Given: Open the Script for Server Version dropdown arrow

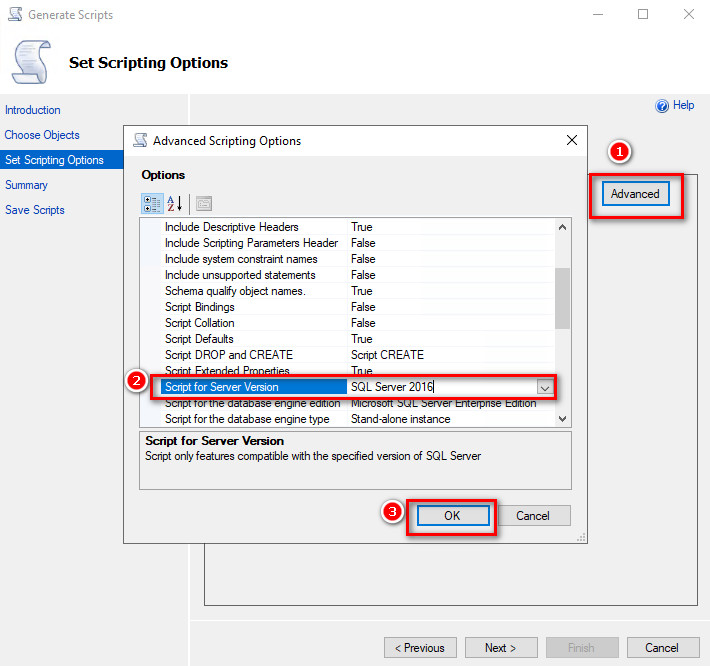Looking at the screenshot, I should pyautogui.click(x=545, y=388).
